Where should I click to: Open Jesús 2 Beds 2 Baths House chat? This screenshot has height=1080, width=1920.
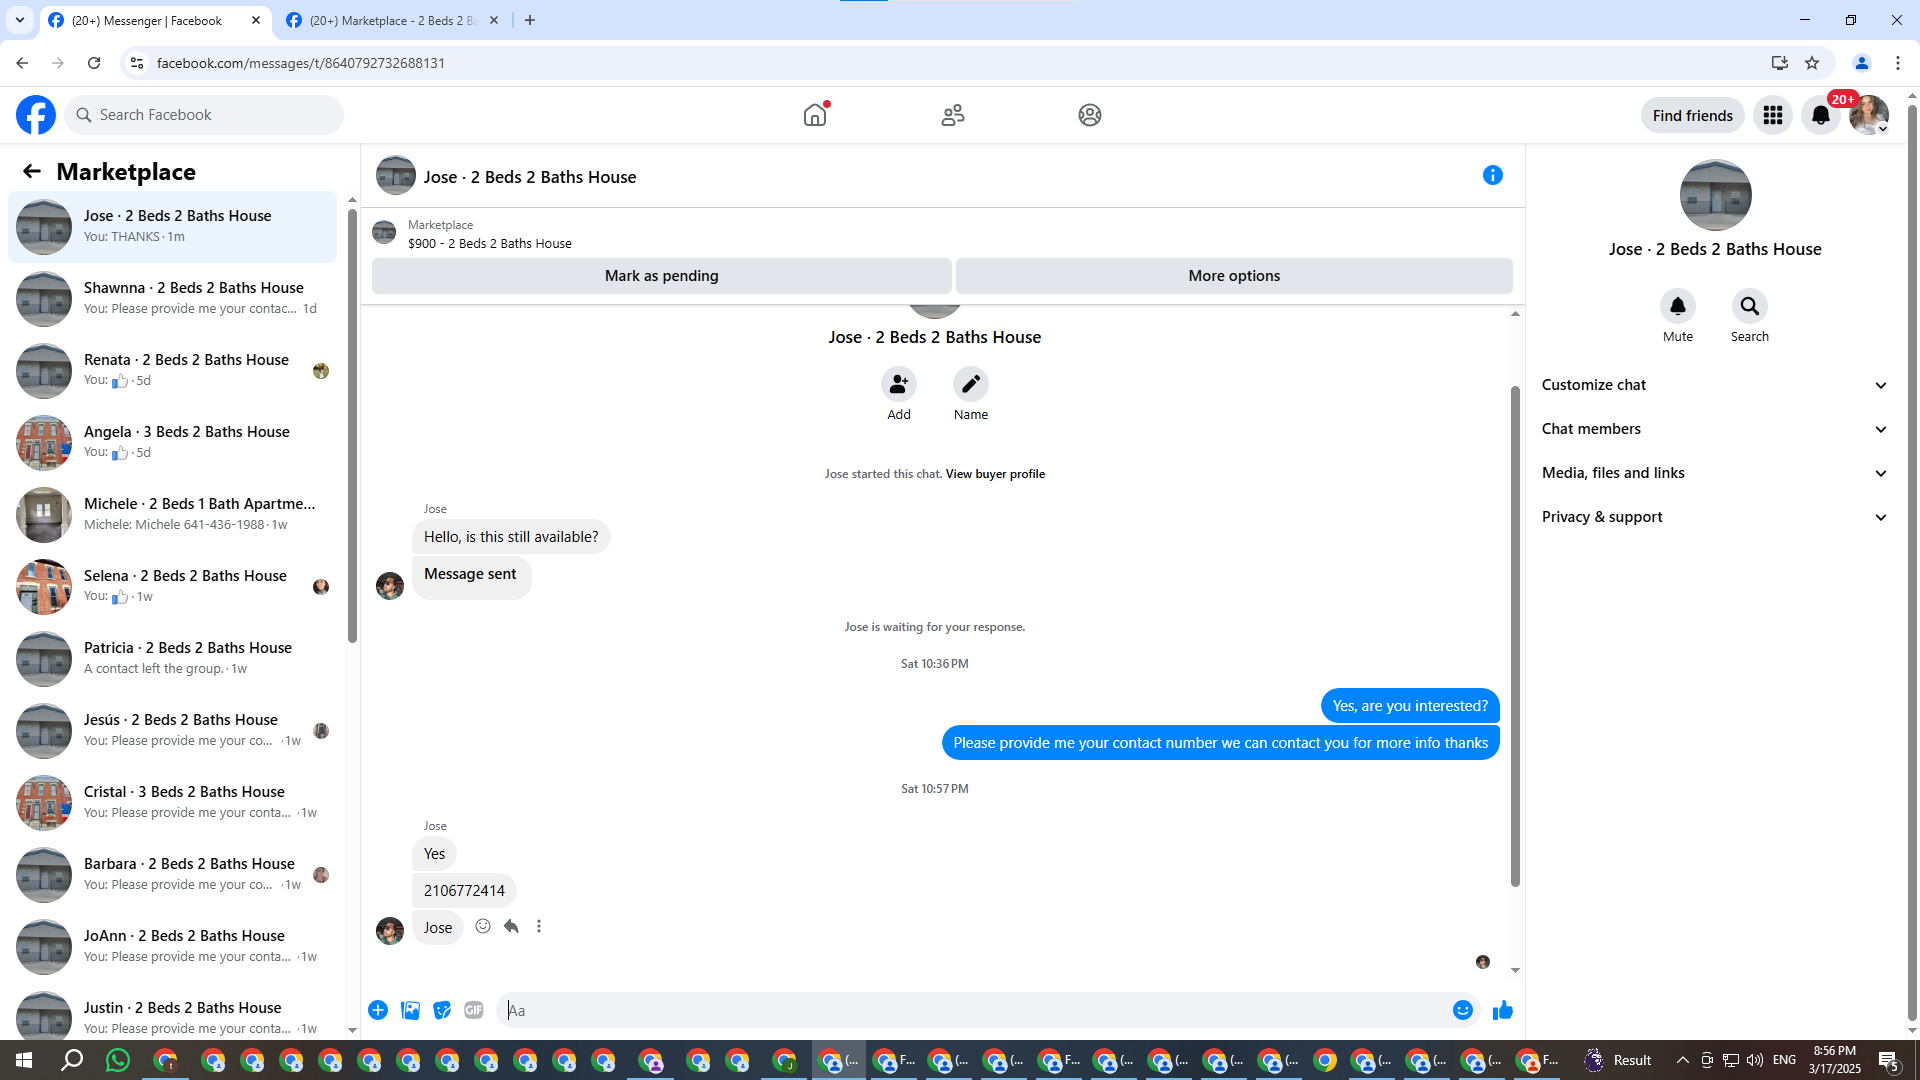[173, 730]
